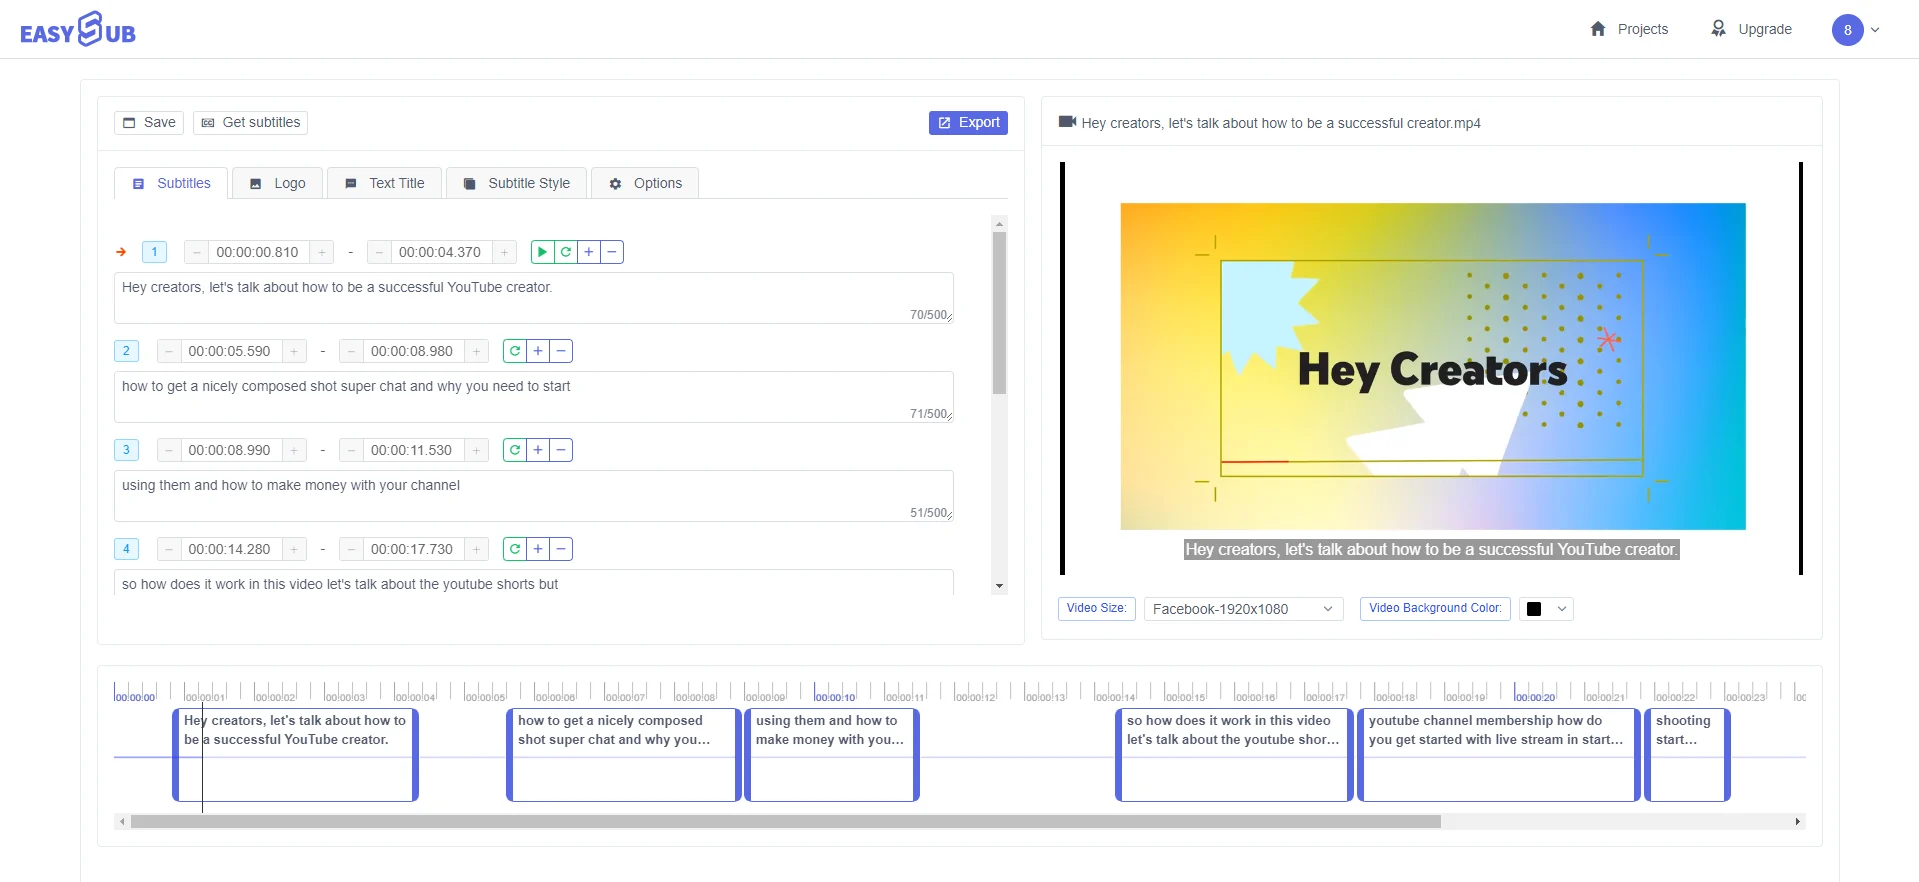Open the Video Size dropdown
This screenshot has height=882, width=1919.
(1242, 609)
